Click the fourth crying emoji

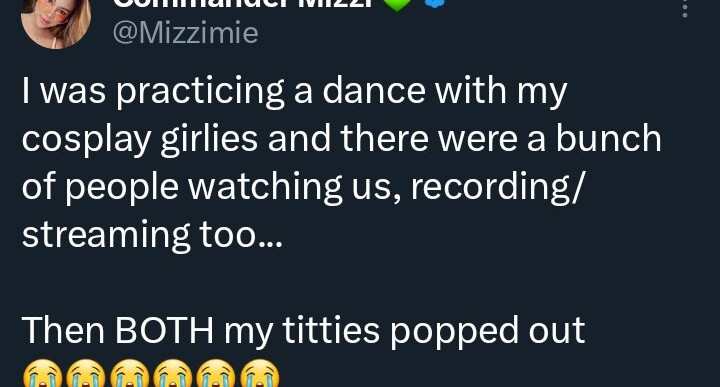coord(173,374)
